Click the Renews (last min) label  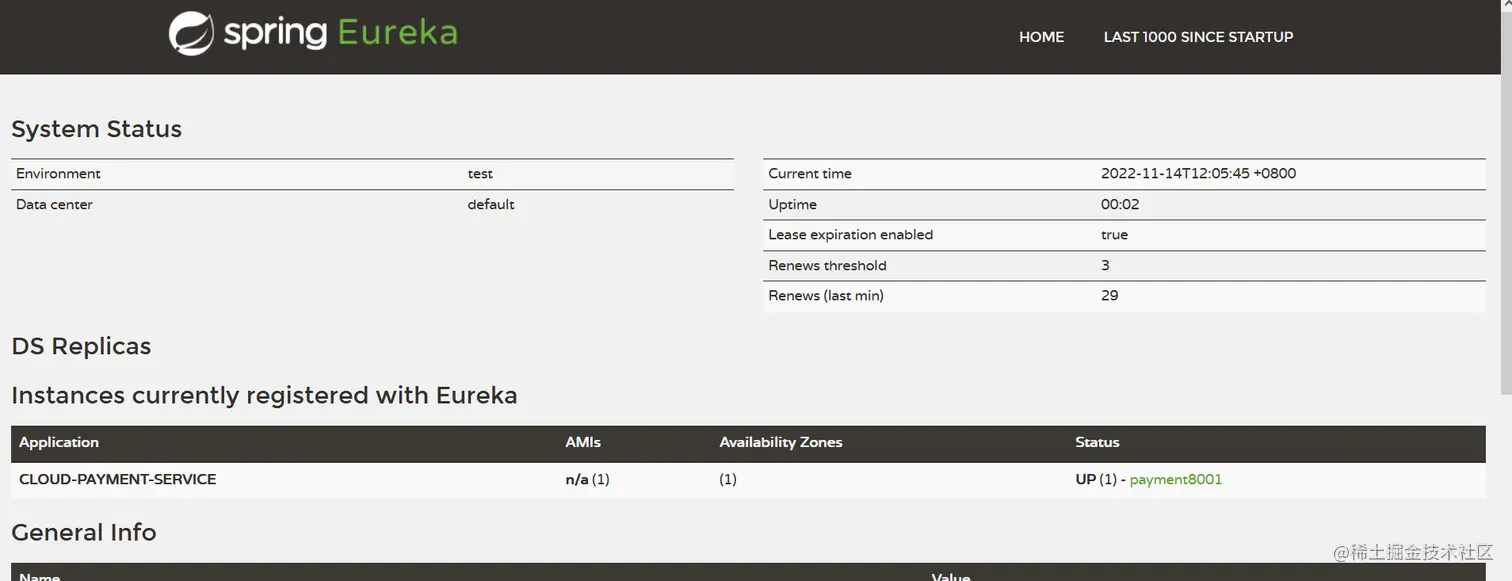pos(826,295)
